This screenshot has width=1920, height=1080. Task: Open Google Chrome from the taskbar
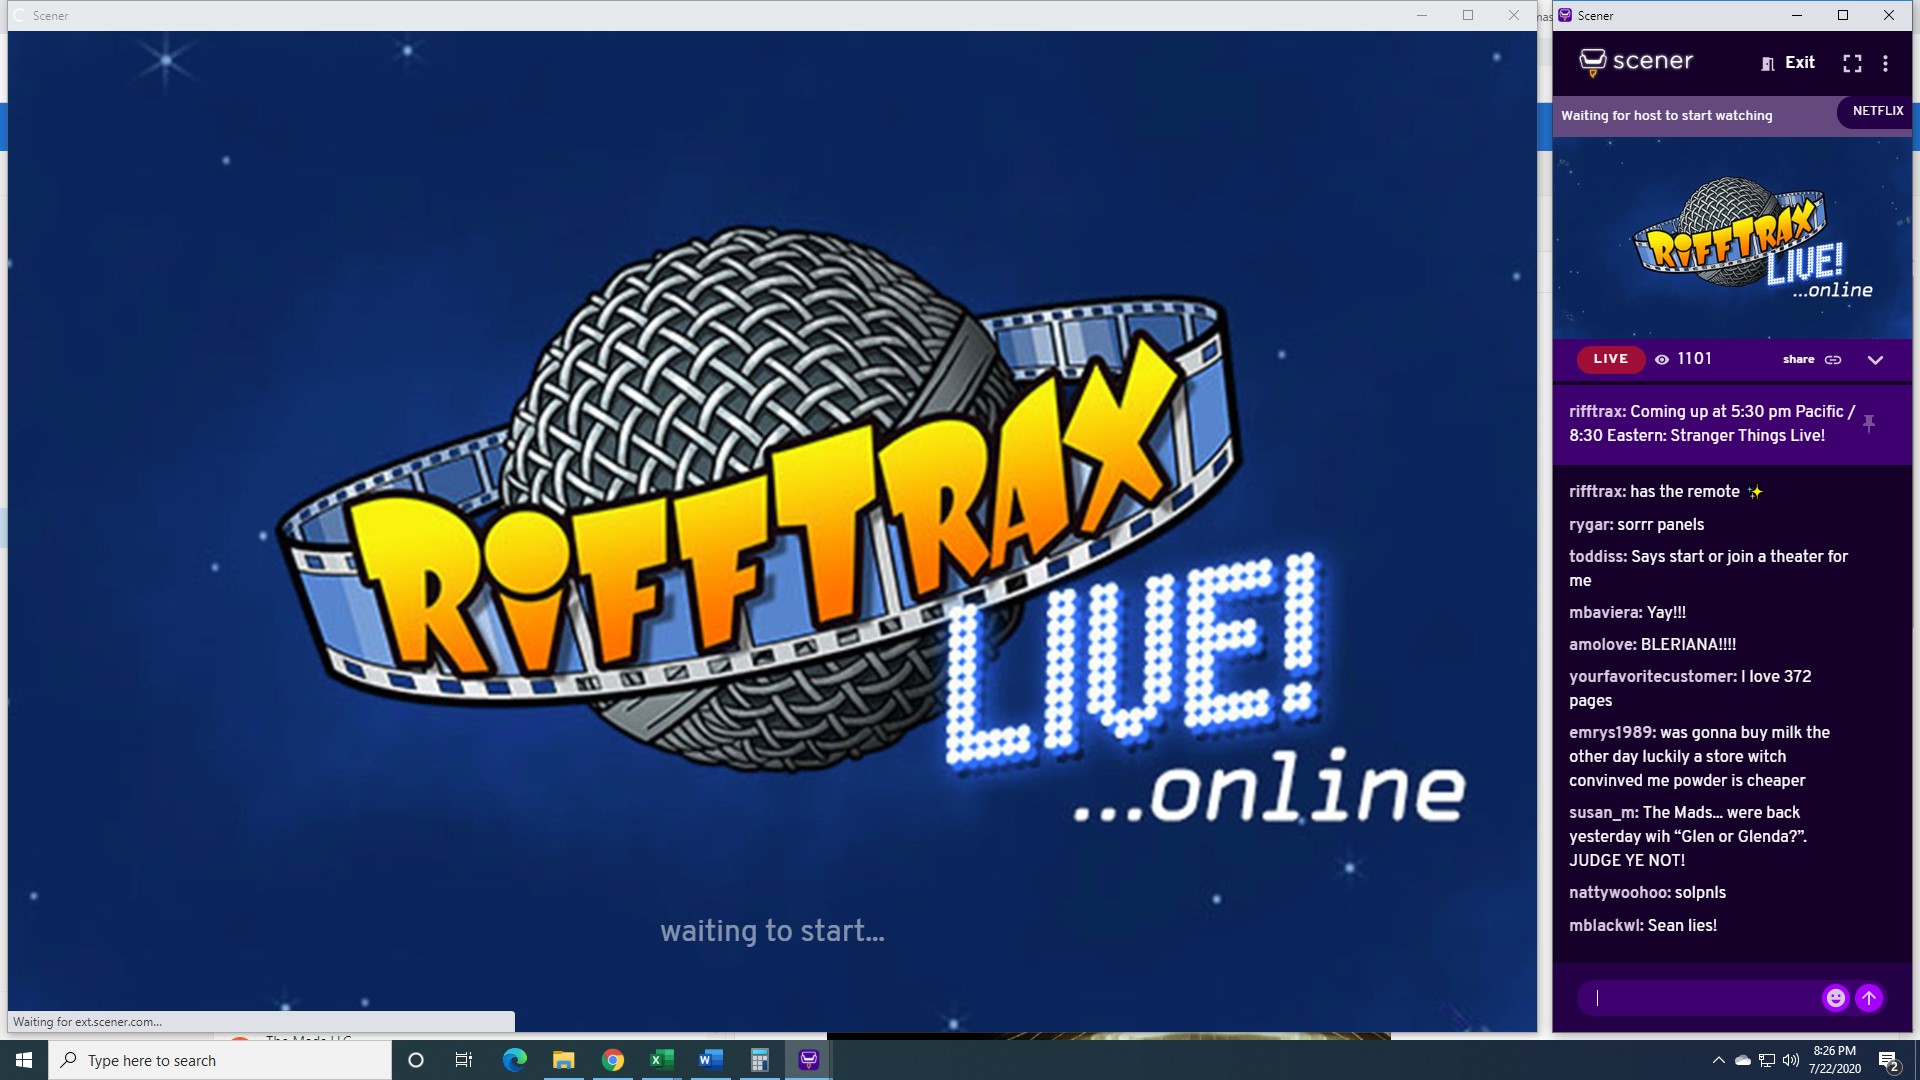point(613,1060)
